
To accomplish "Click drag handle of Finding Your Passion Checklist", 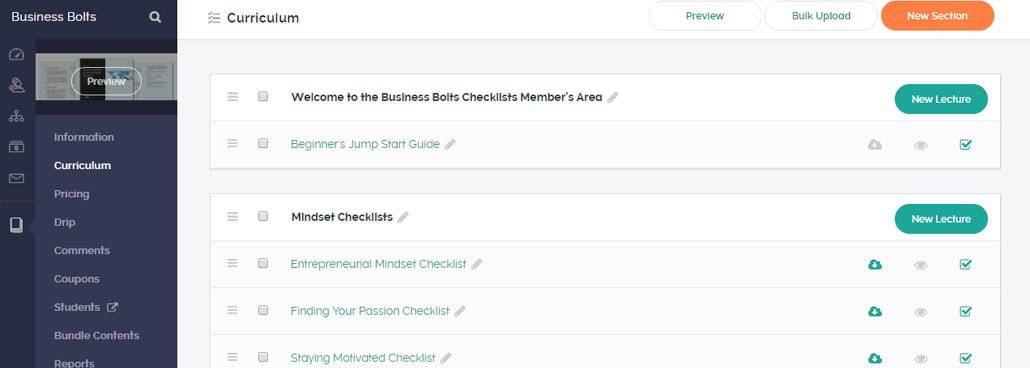I will click(x=233, y=311).
